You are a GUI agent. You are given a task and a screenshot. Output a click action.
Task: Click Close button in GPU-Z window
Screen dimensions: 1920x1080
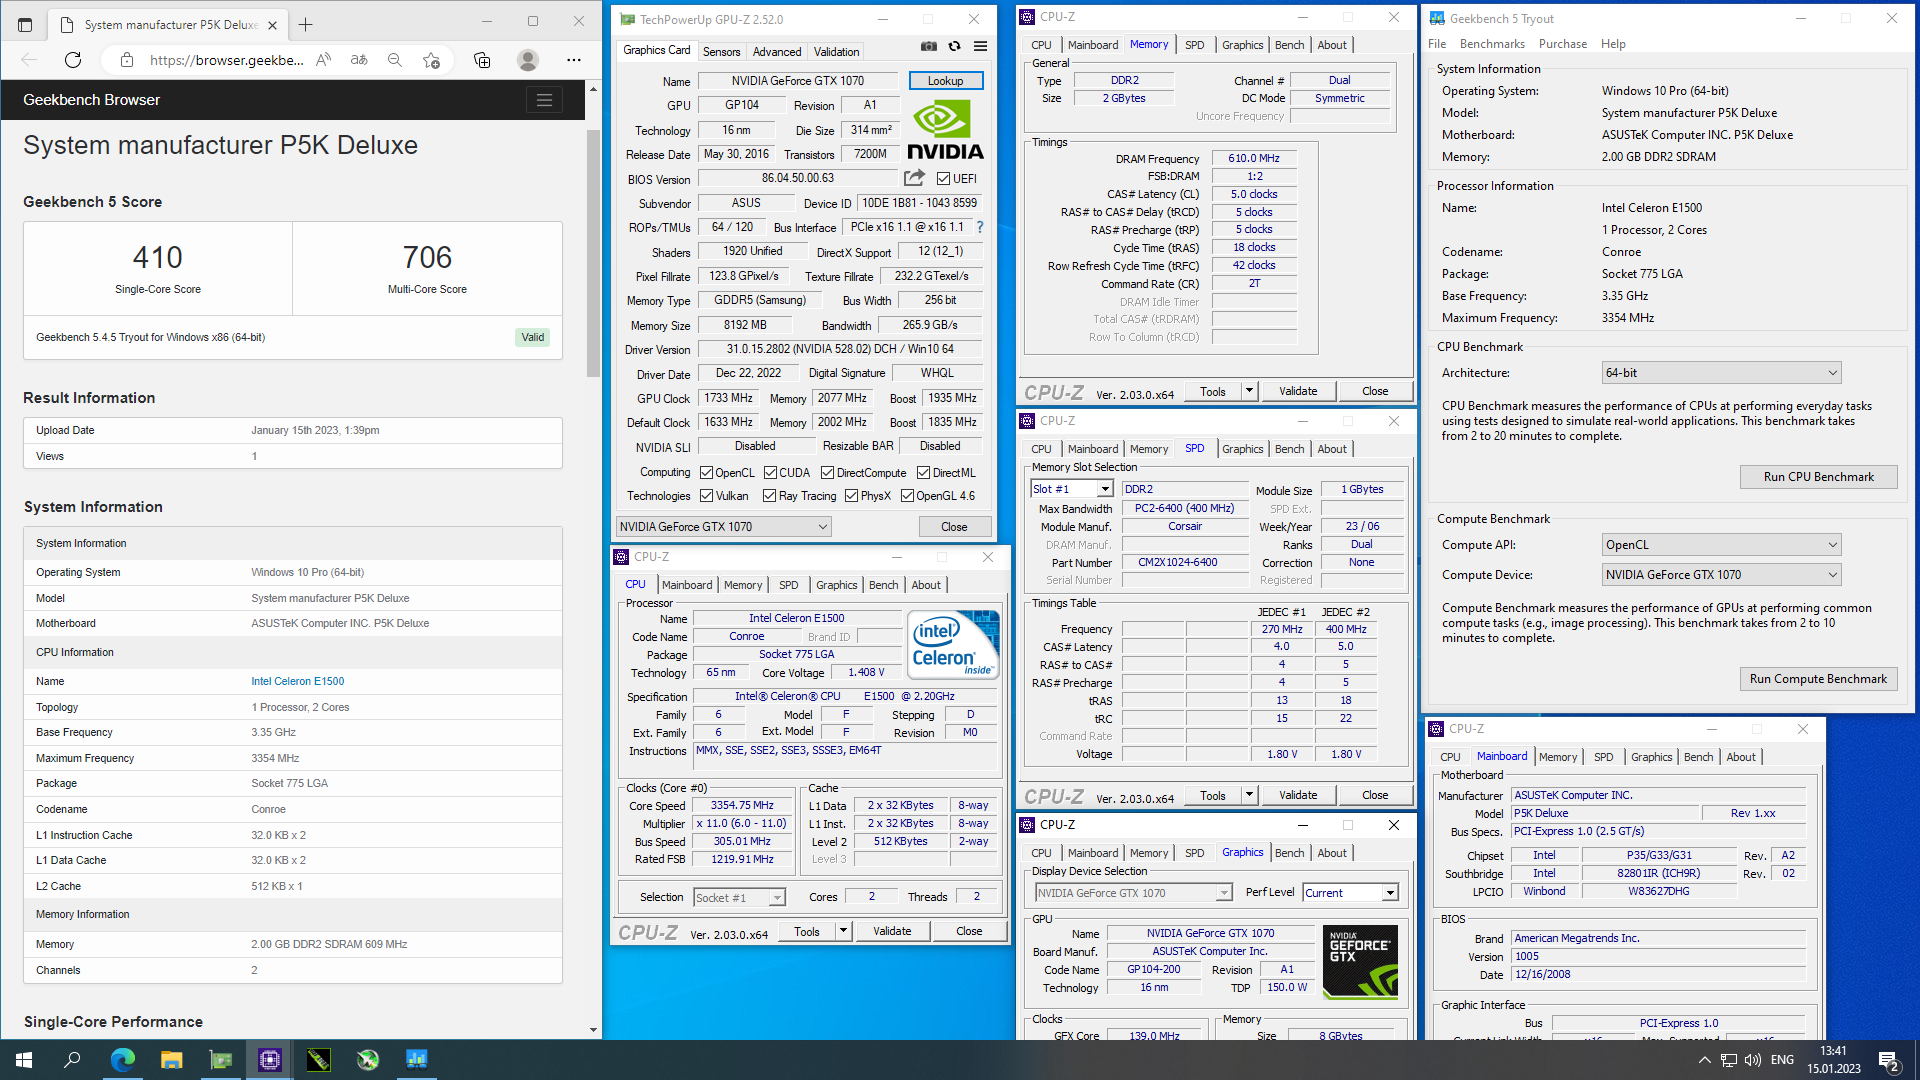954,527
